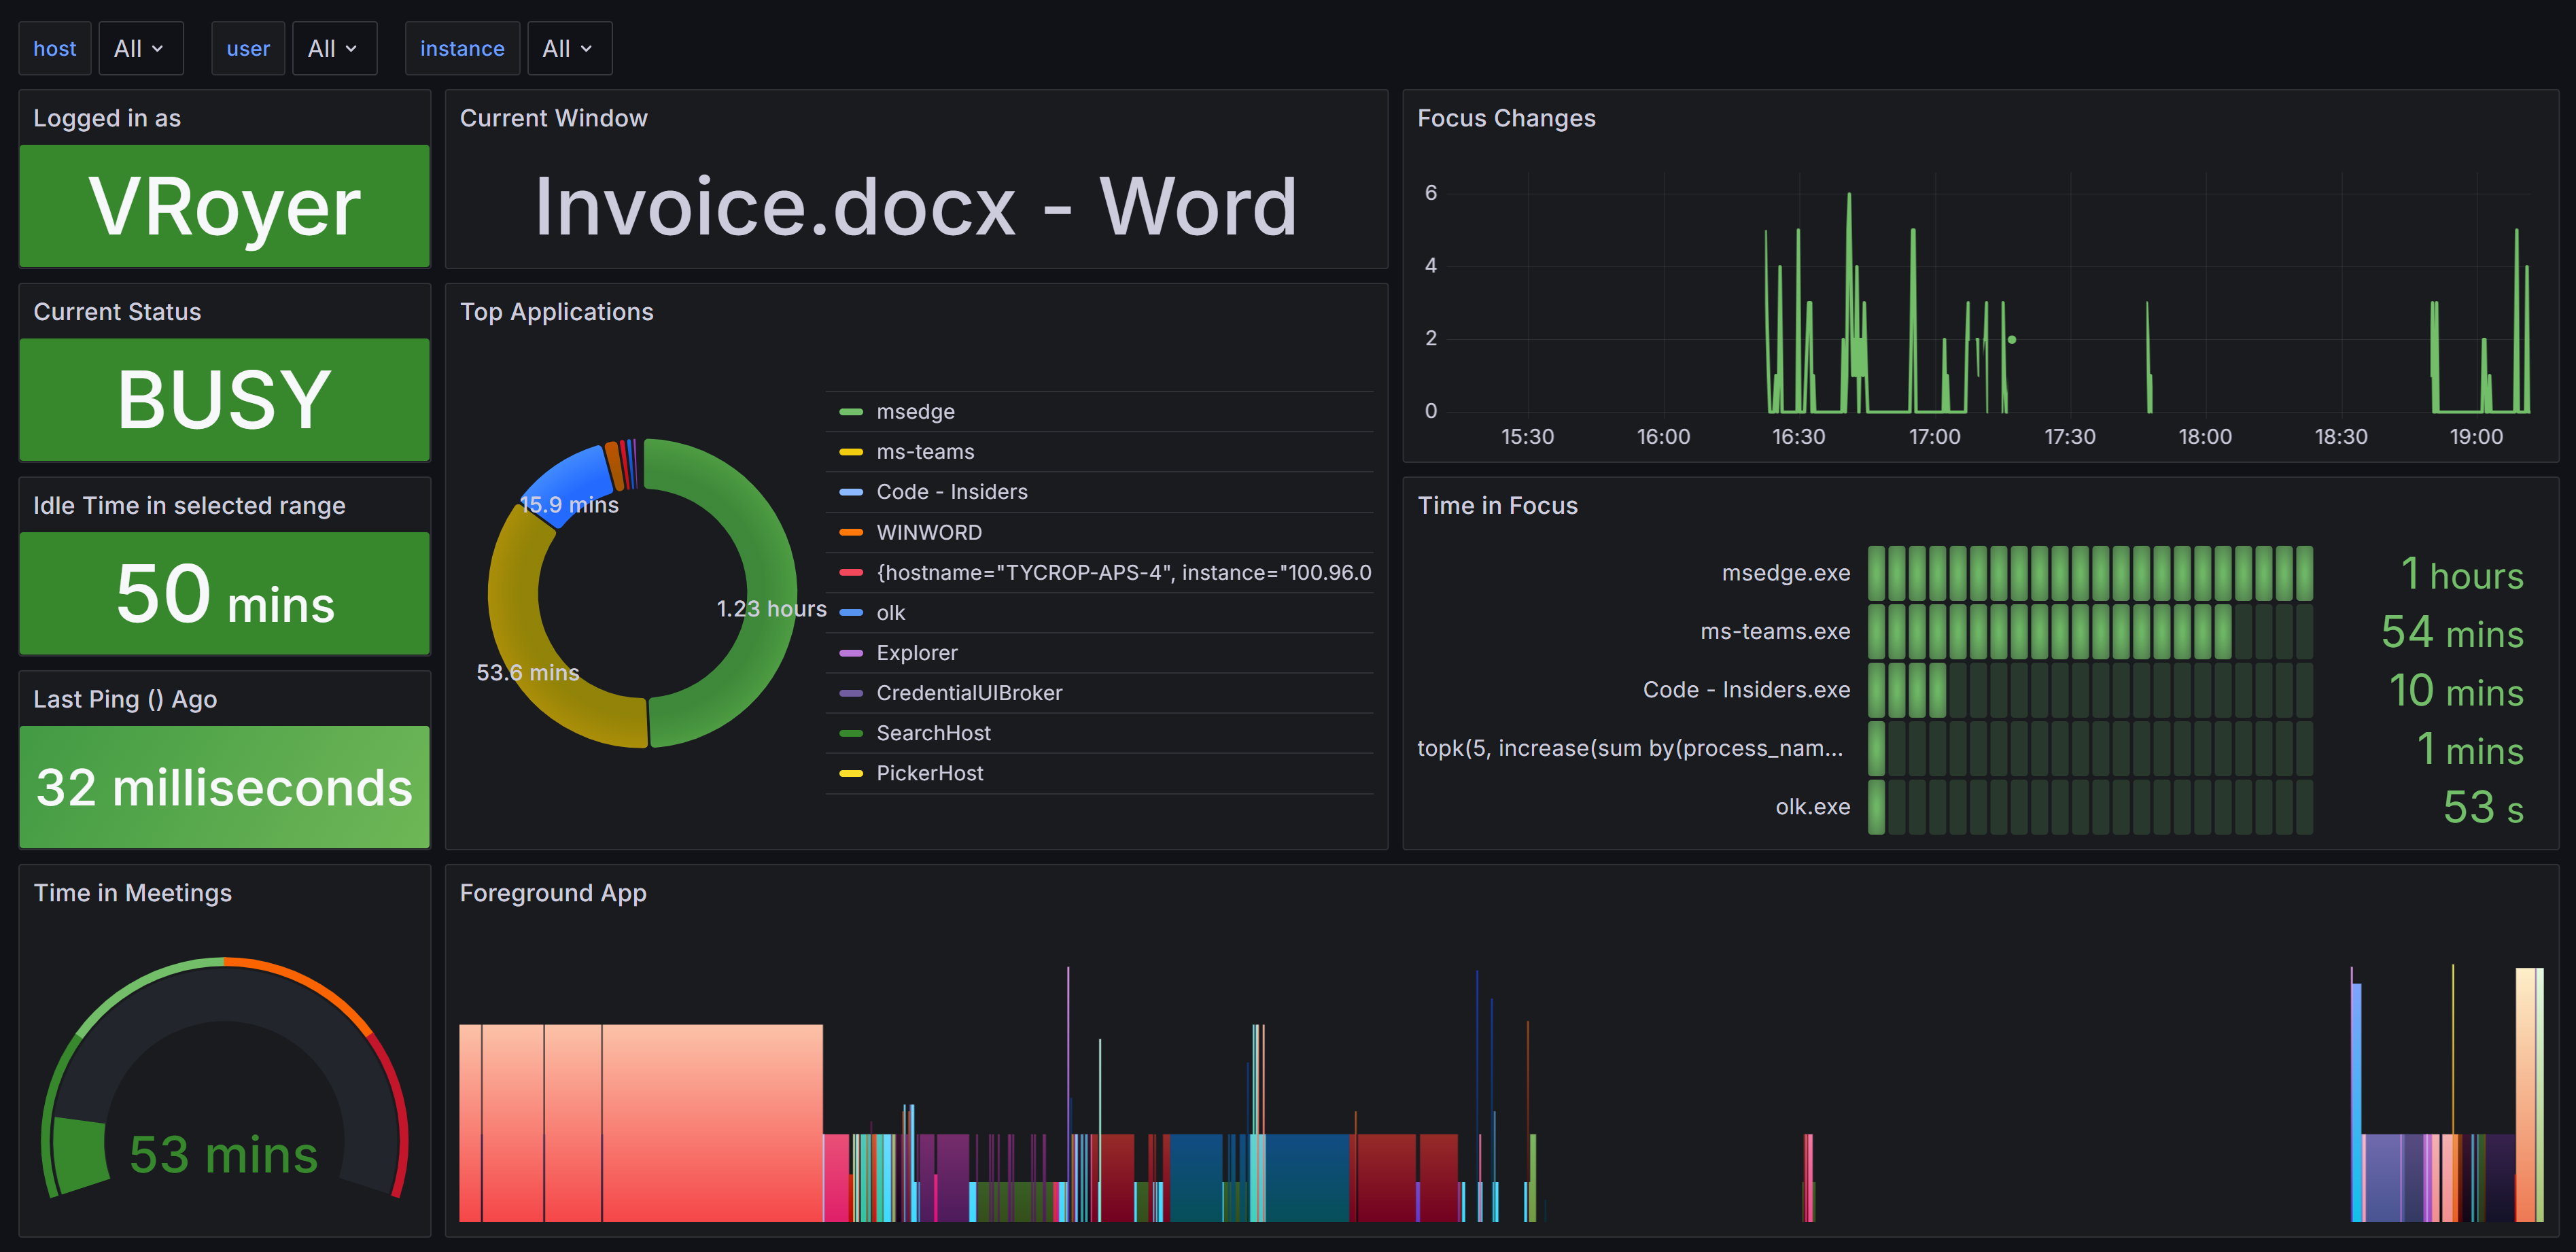Click the PickerHost legend entry
The height and width of the screenshot is (1252, 2576).
929,773
